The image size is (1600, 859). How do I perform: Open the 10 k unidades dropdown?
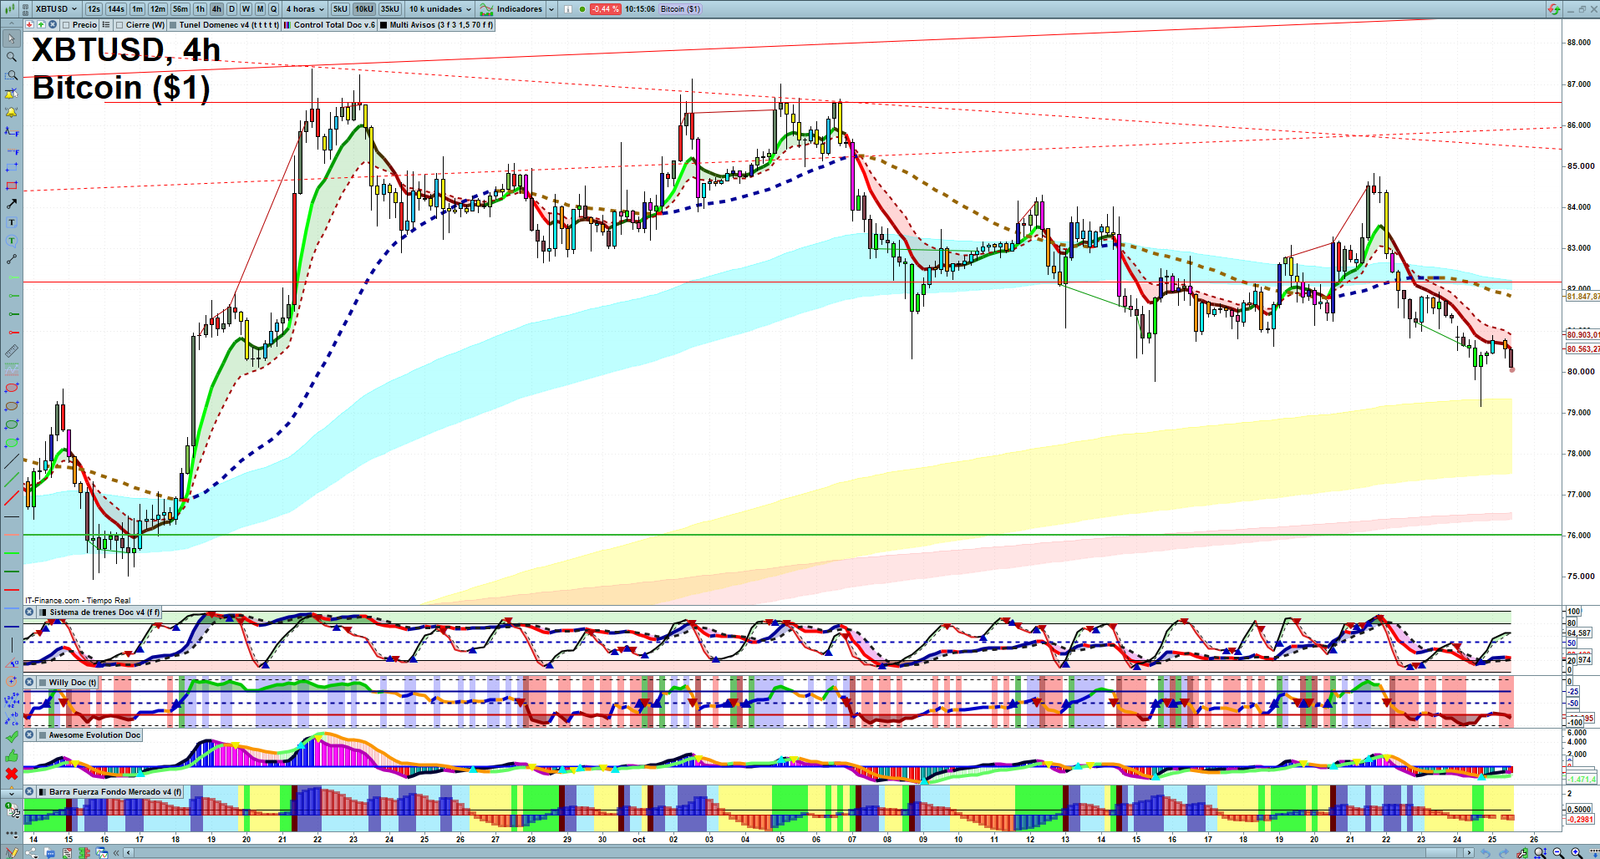click(440, 9)
